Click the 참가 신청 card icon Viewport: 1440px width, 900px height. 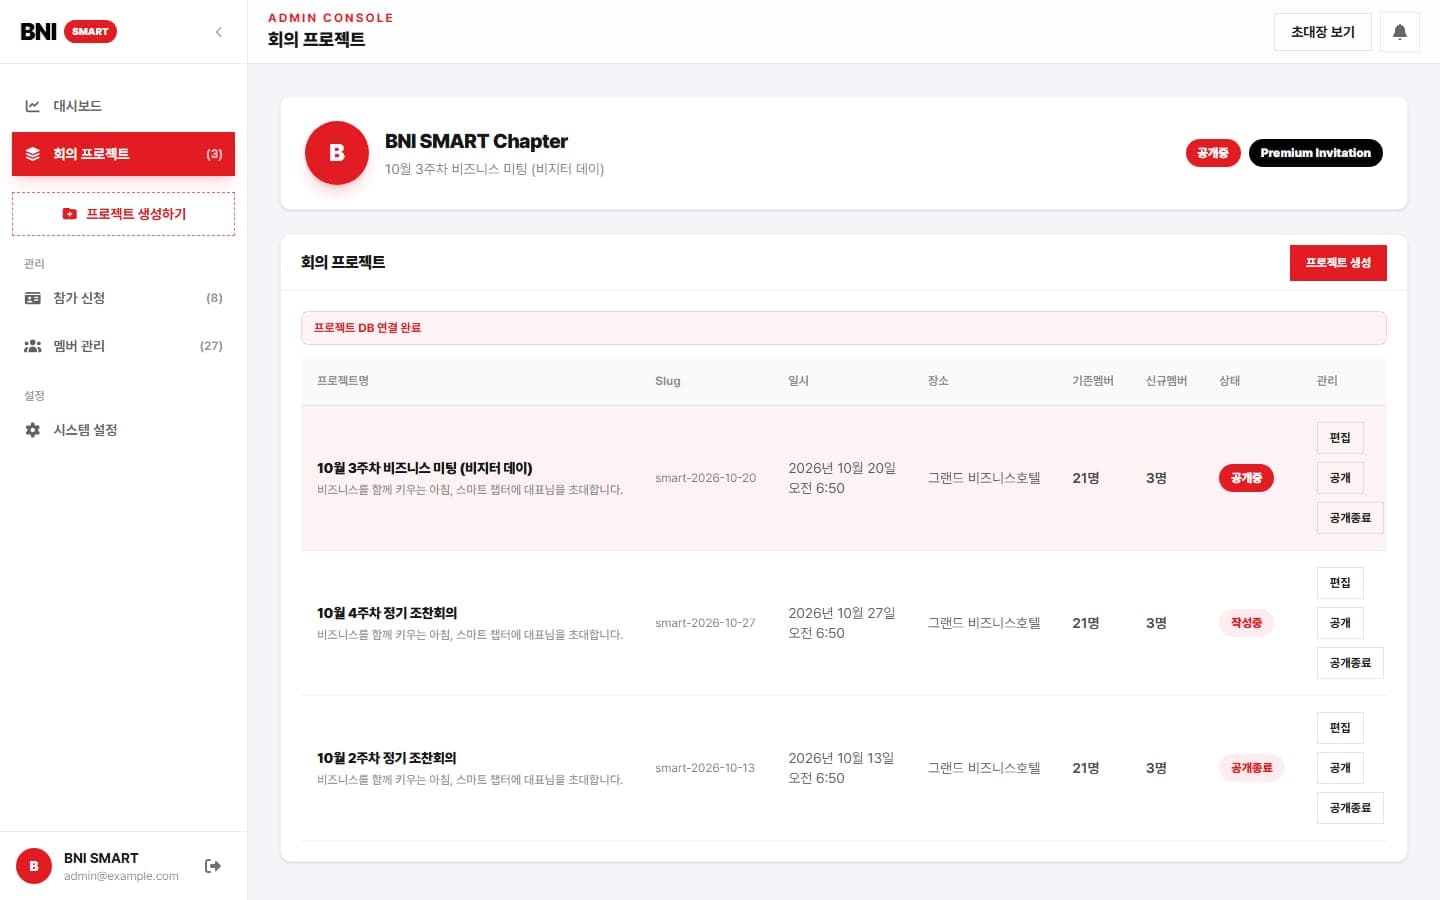pyautogui.click(x=33, y=298)
